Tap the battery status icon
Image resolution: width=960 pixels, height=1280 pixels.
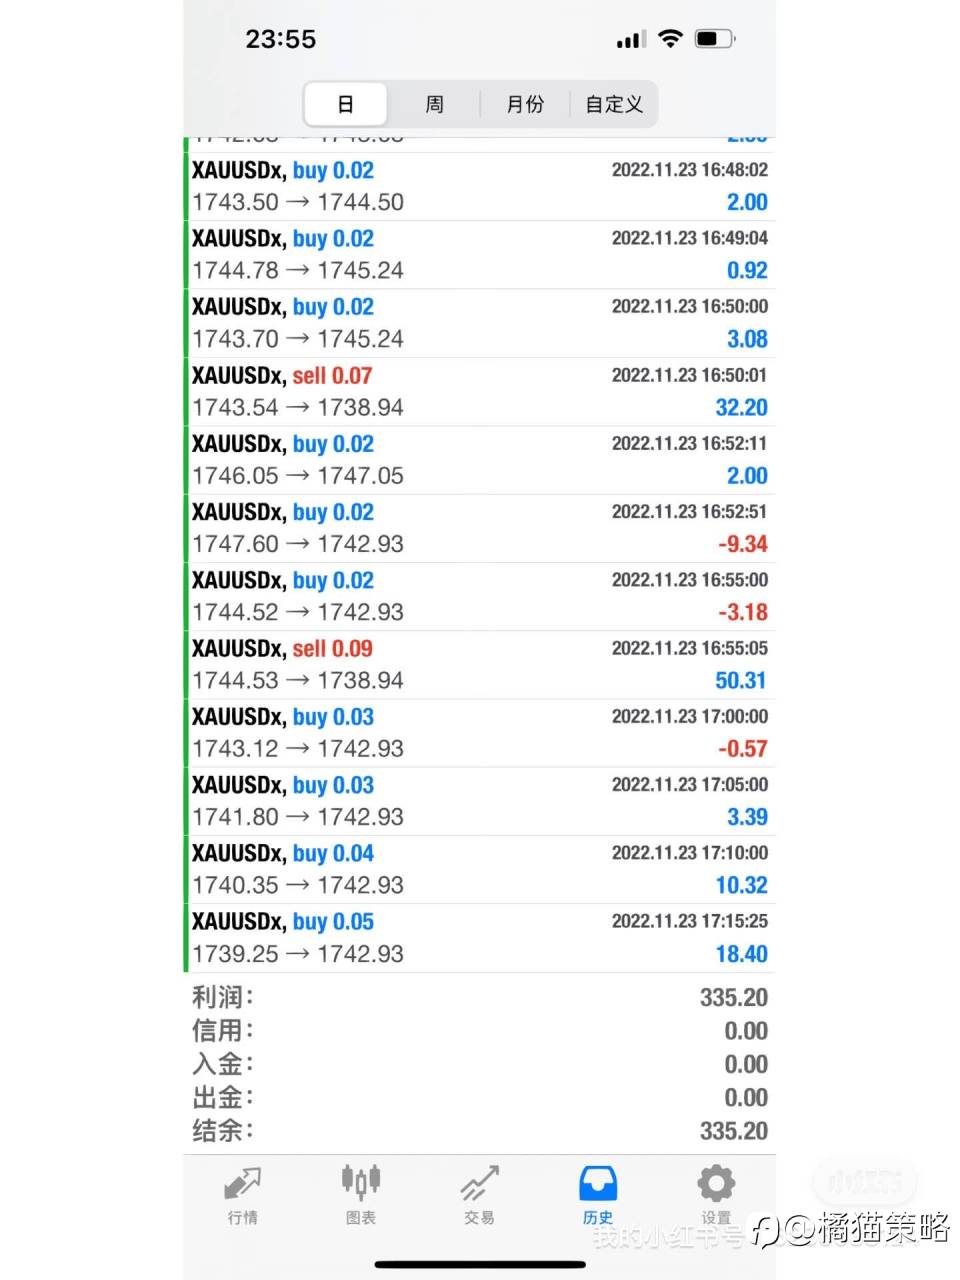(x=714, y=39)
